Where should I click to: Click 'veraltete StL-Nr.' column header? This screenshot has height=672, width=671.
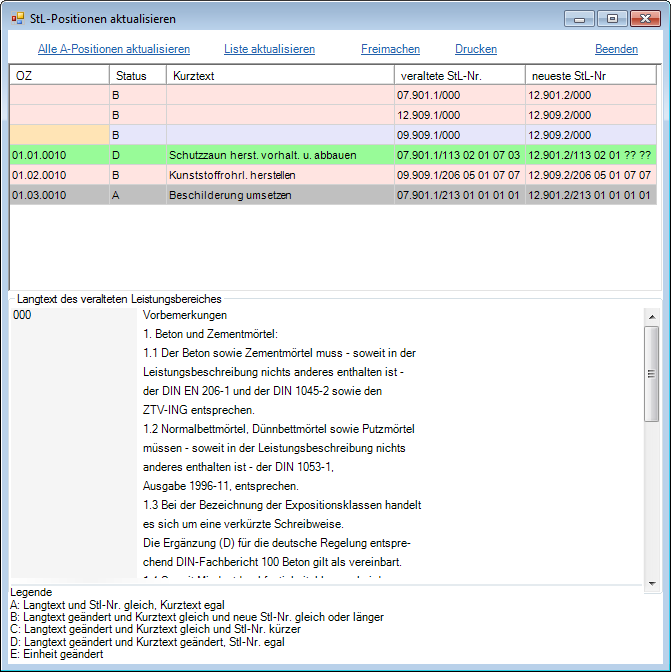click(460, 76)
